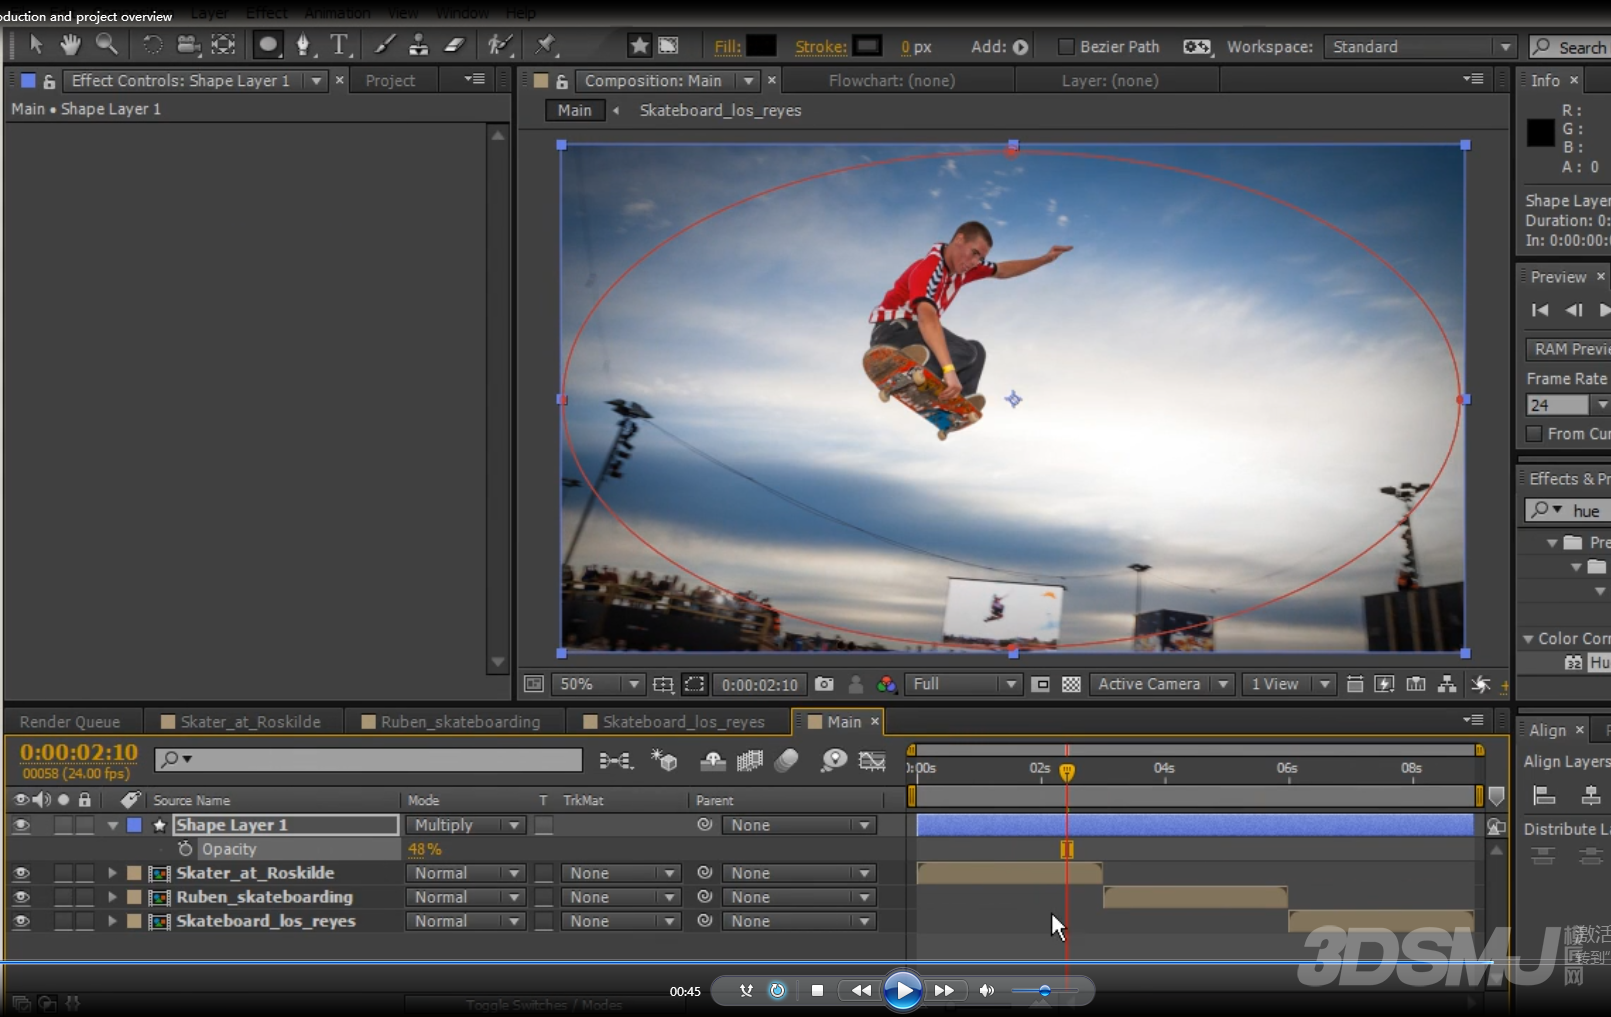Screen dimensions: 1611x1017
Task: Click the Main breadcrumb button
Action: coord(575,110)
